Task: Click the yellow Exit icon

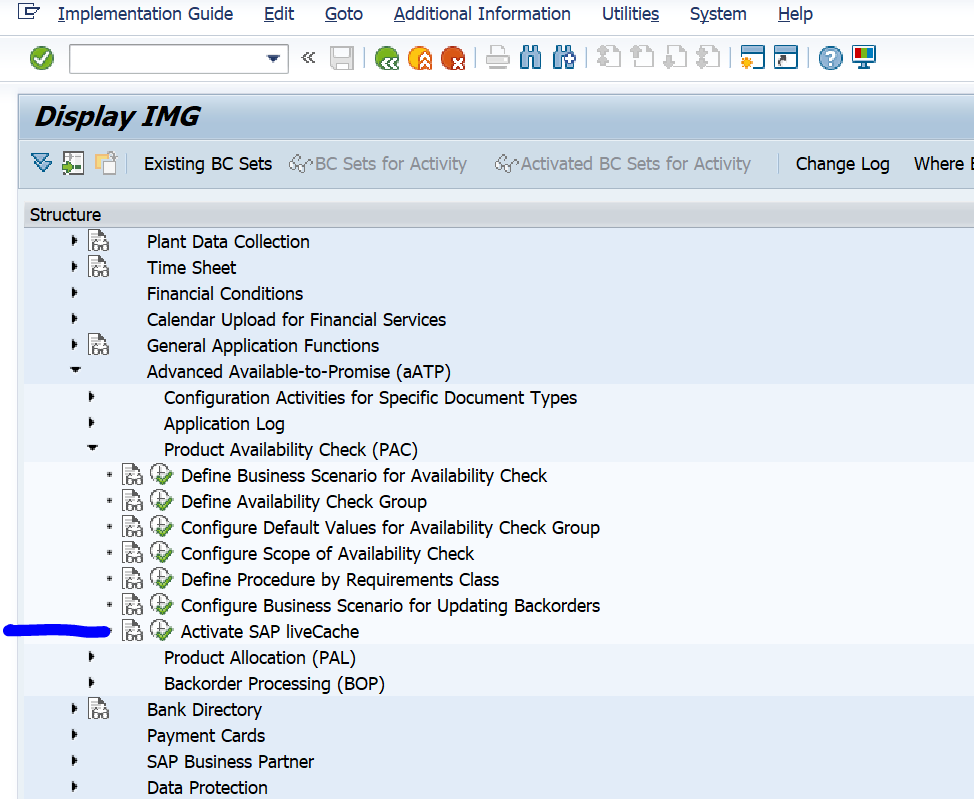Action: (x=420, y=58)
